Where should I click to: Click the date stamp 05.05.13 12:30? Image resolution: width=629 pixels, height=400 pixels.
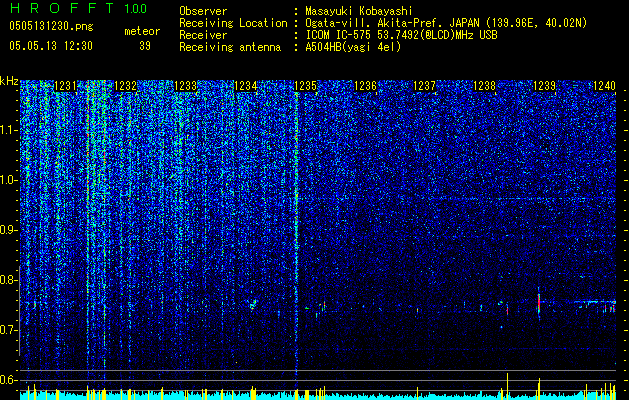(51, 46)
